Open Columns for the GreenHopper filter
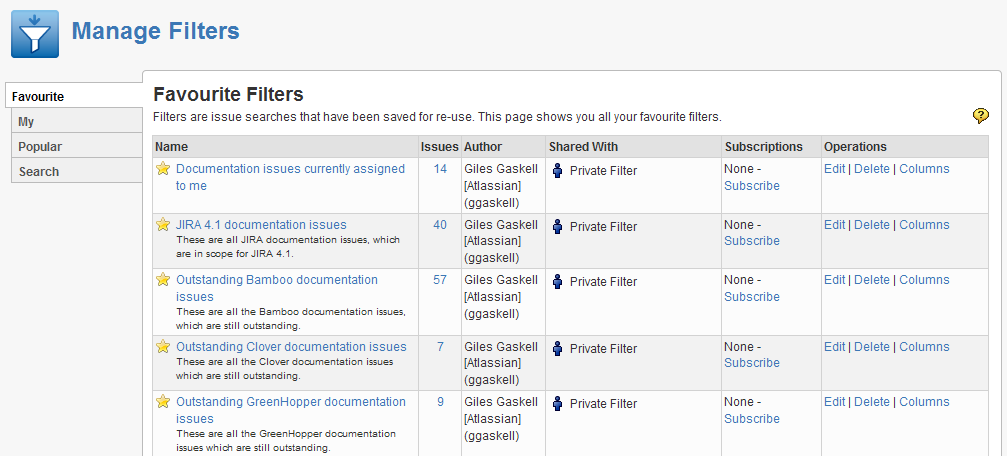The image size is (1007, 456). pos(924,402)
